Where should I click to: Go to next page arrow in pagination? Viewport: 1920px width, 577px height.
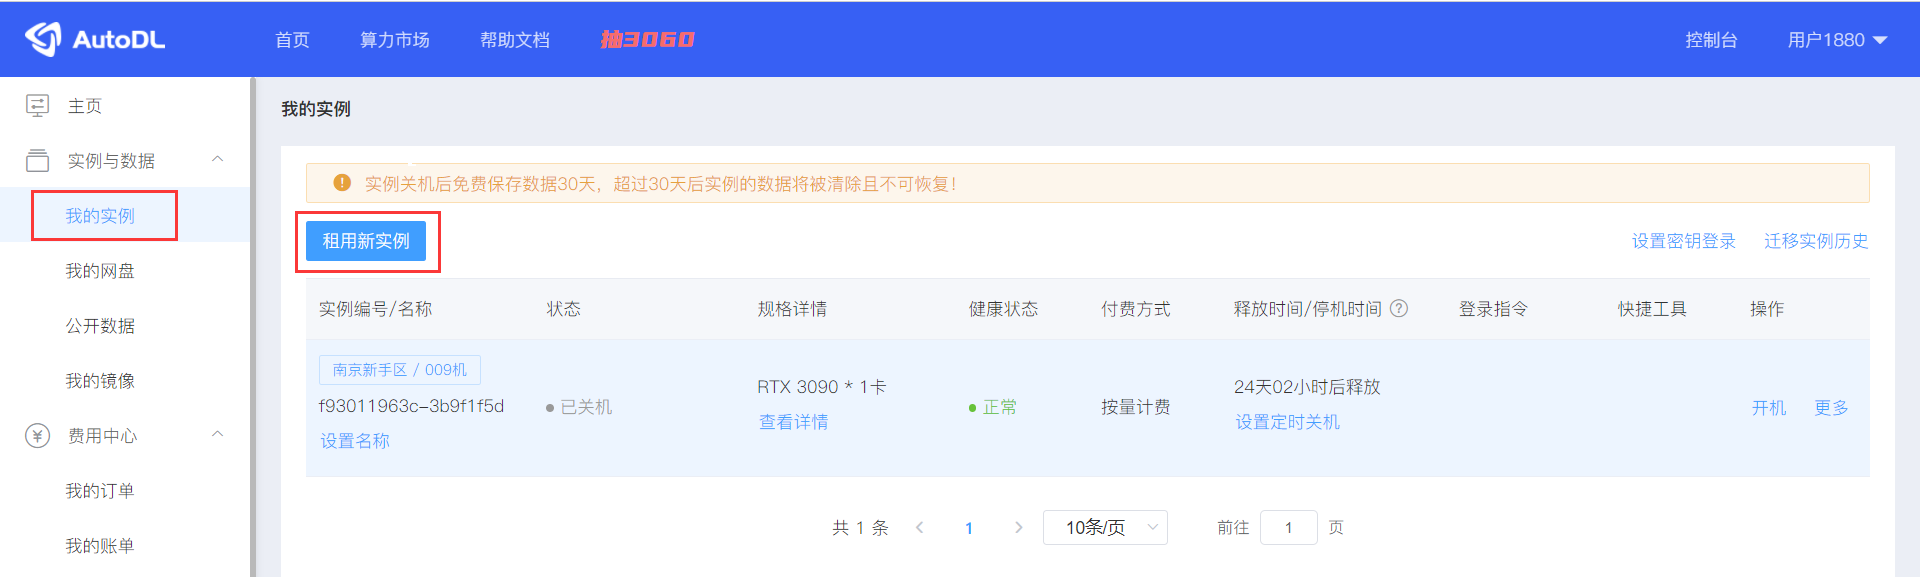pyautogui.click(x=1018, y=527)
